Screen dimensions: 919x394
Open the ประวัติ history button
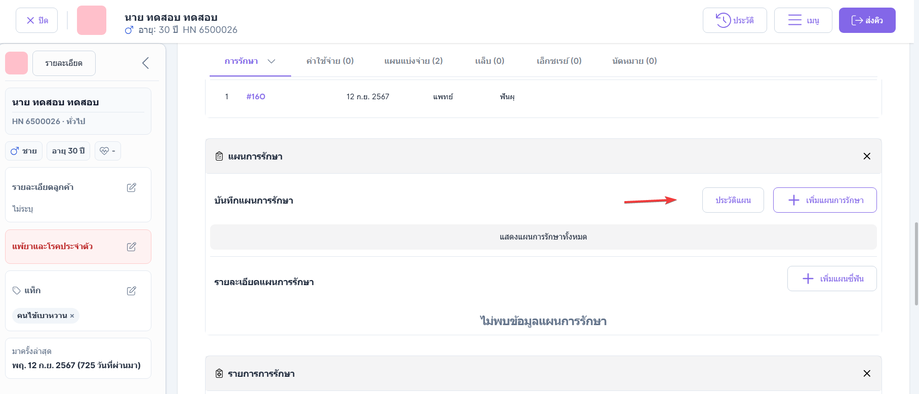coord(735,21)
